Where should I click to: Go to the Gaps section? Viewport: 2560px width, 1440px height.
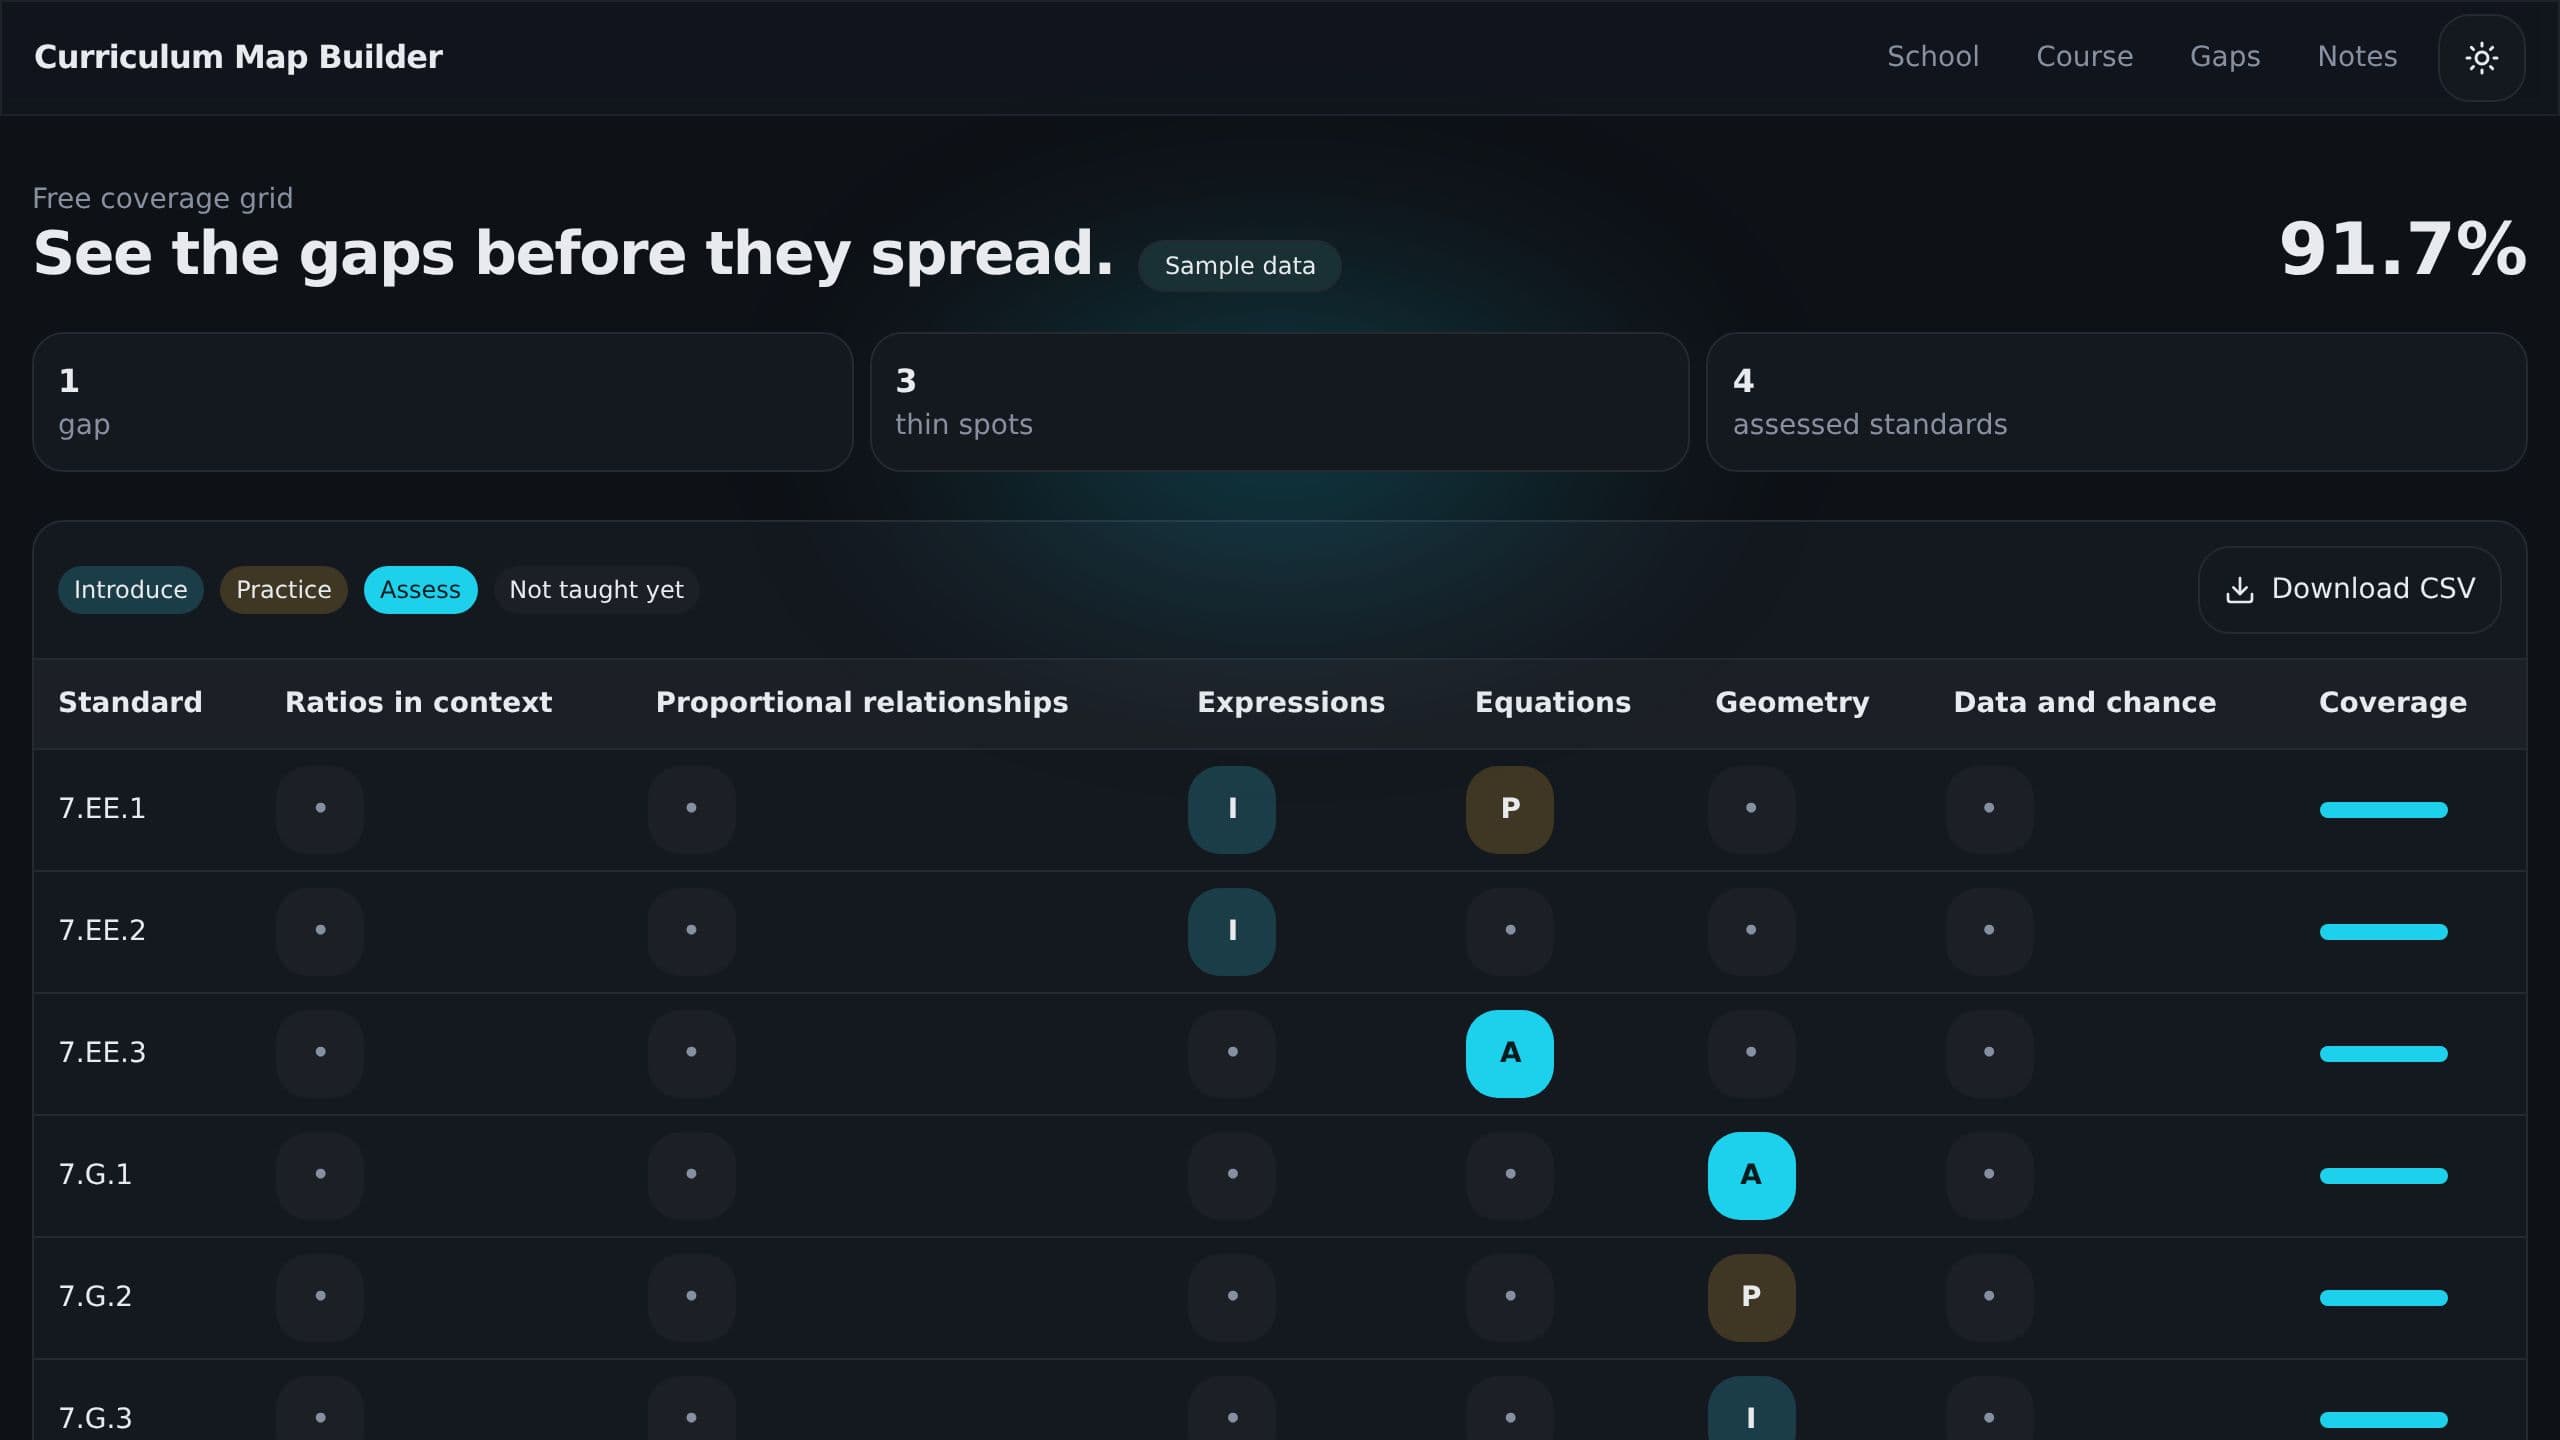coord(2224,57)
